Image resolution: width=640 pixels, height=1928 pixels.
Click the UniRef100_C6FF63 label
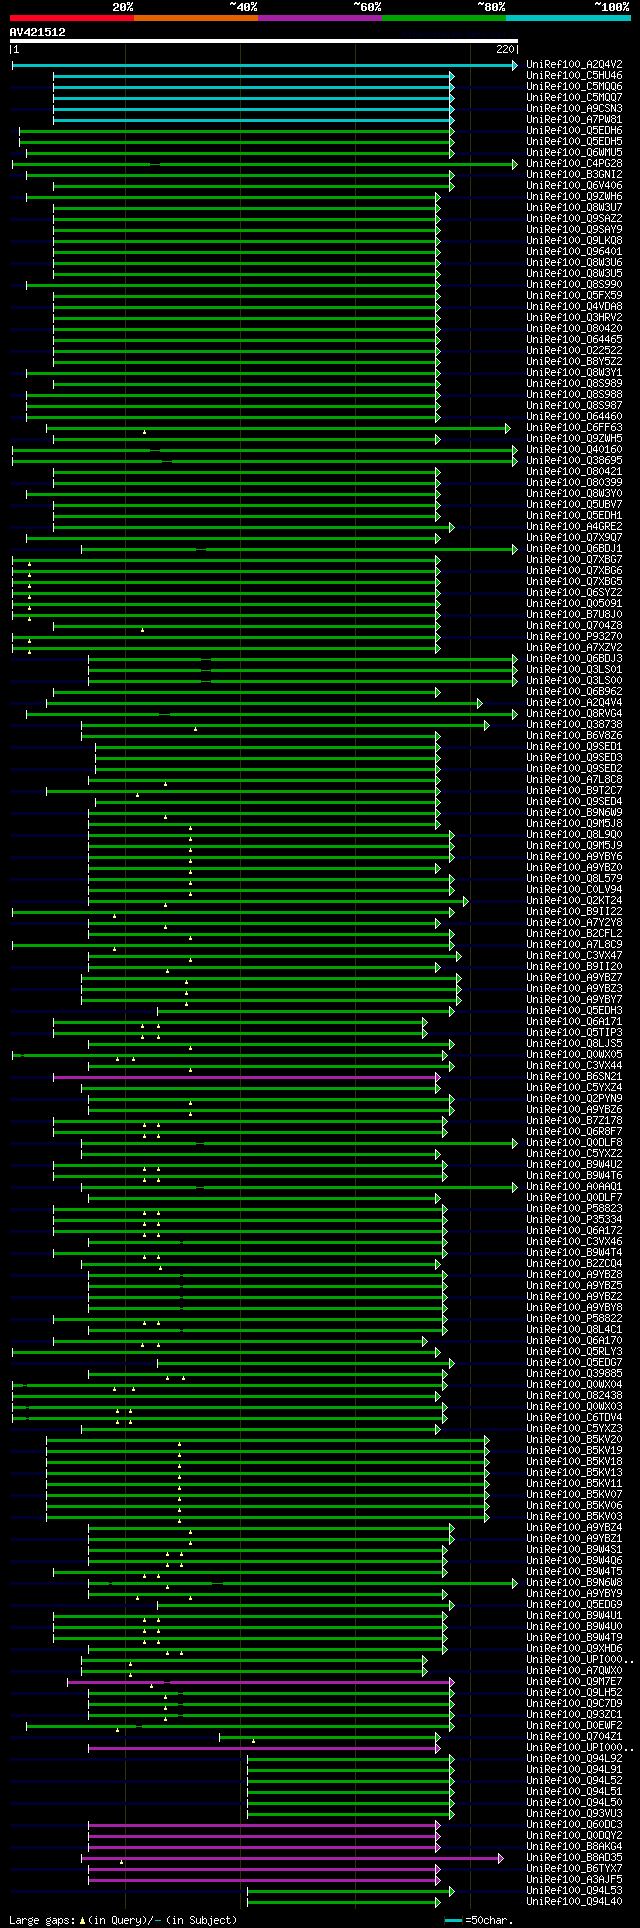point(574,428)
